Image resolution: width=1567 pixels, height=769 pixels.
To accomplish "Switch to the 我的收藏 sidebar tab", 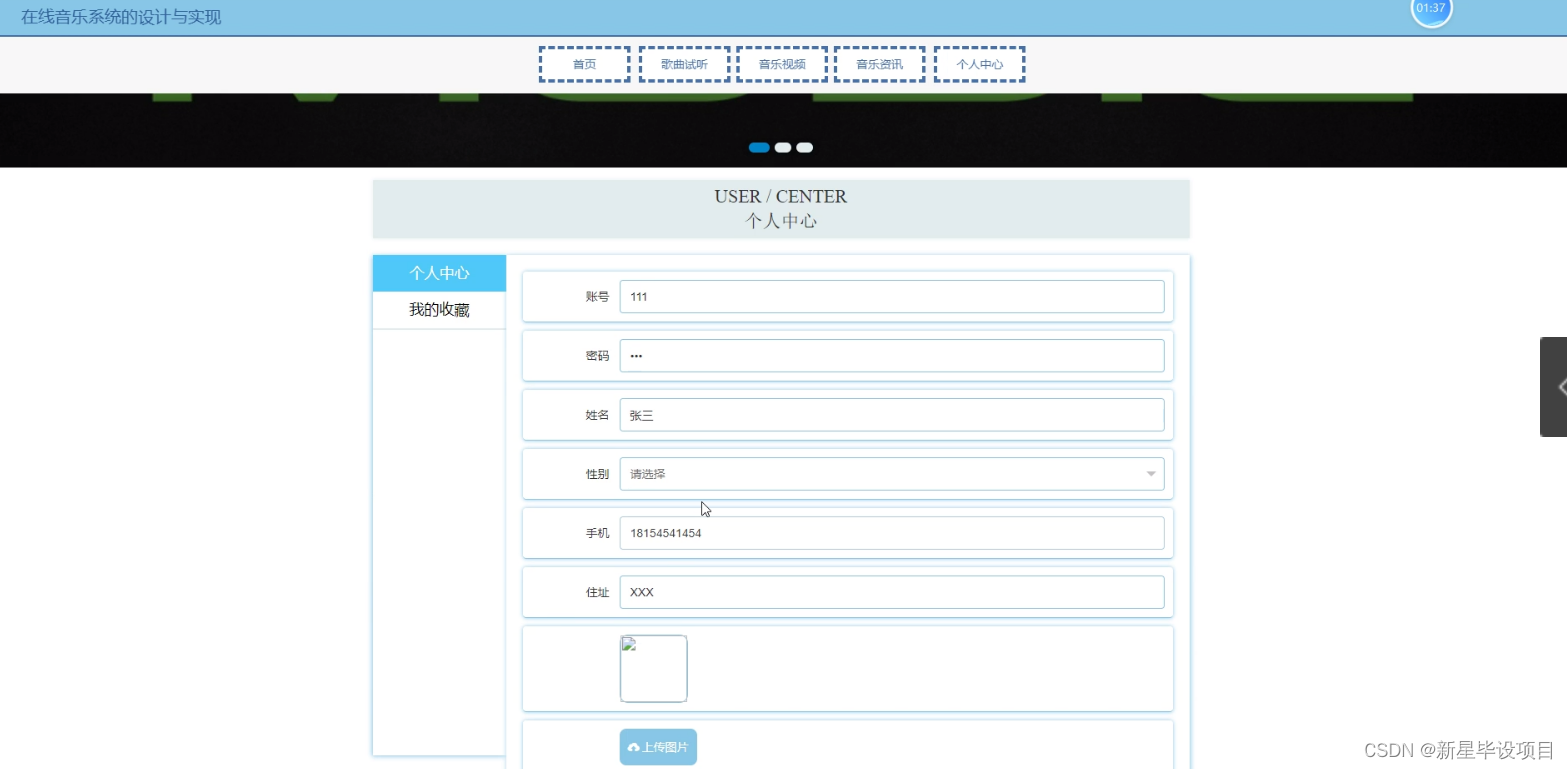I will pos(438,309).
